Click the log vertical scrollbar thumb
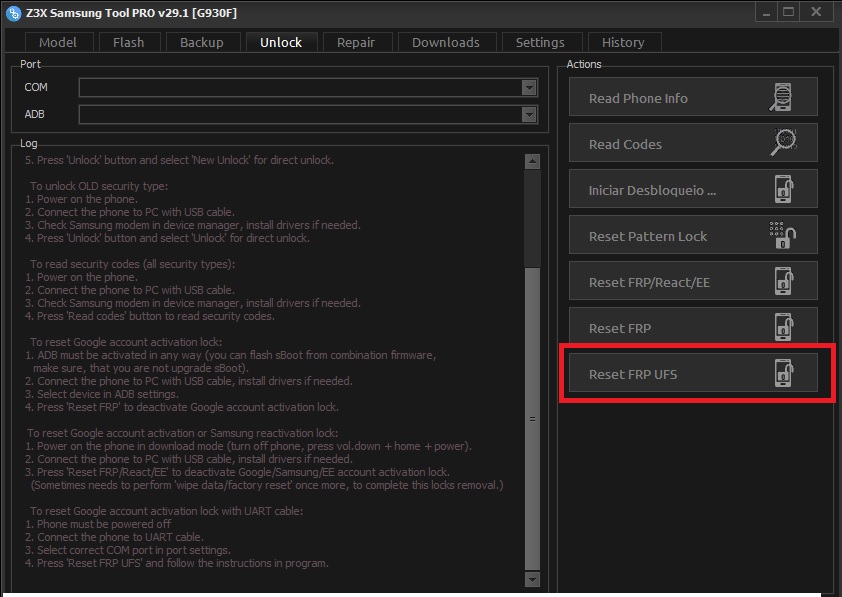Screen dimensions: 842x597 pos(532,419)
